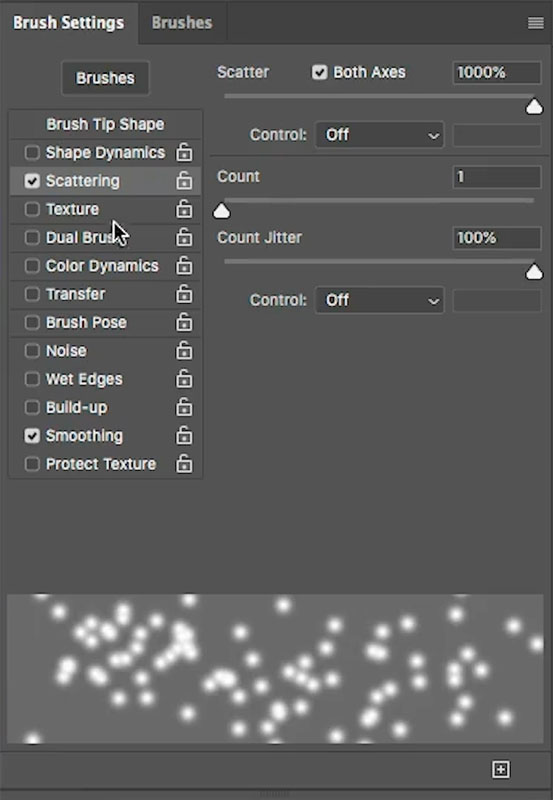Disable the Smoothing checkbox
553x800 pixels.
(32, 436)
